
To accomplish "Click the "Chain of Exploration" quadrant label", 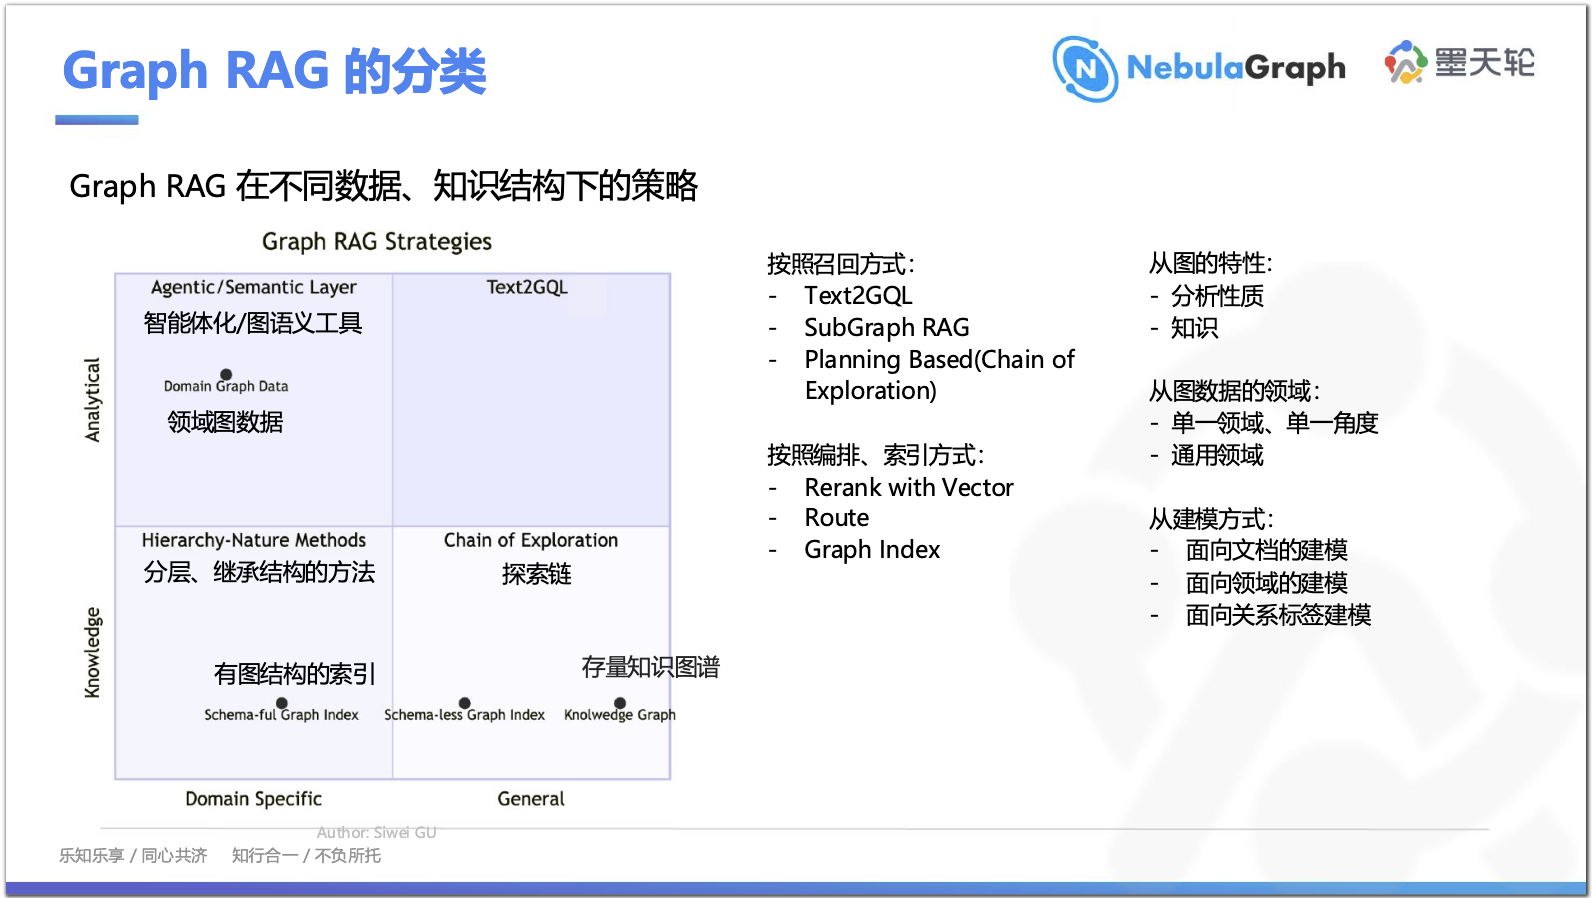I will click(531, 541).
